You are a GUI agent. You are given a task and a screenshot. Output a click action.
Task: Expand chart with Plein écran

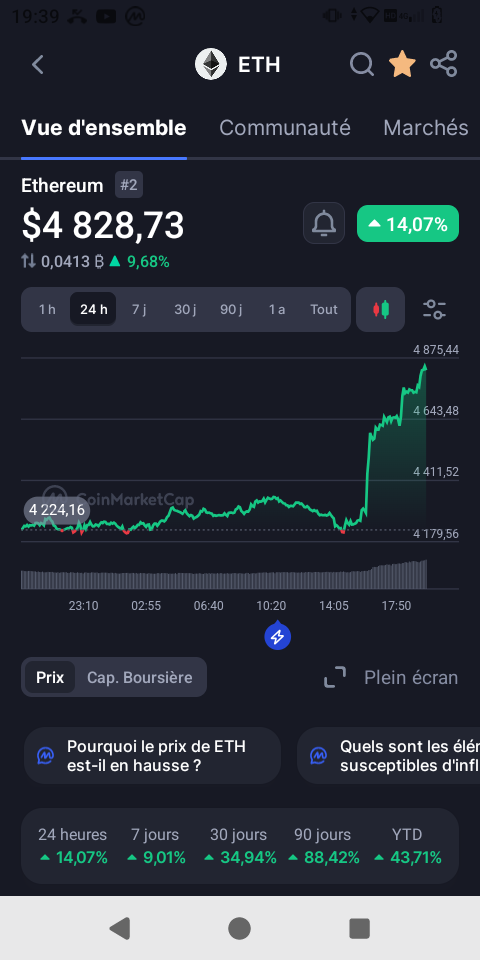point(391,678)
